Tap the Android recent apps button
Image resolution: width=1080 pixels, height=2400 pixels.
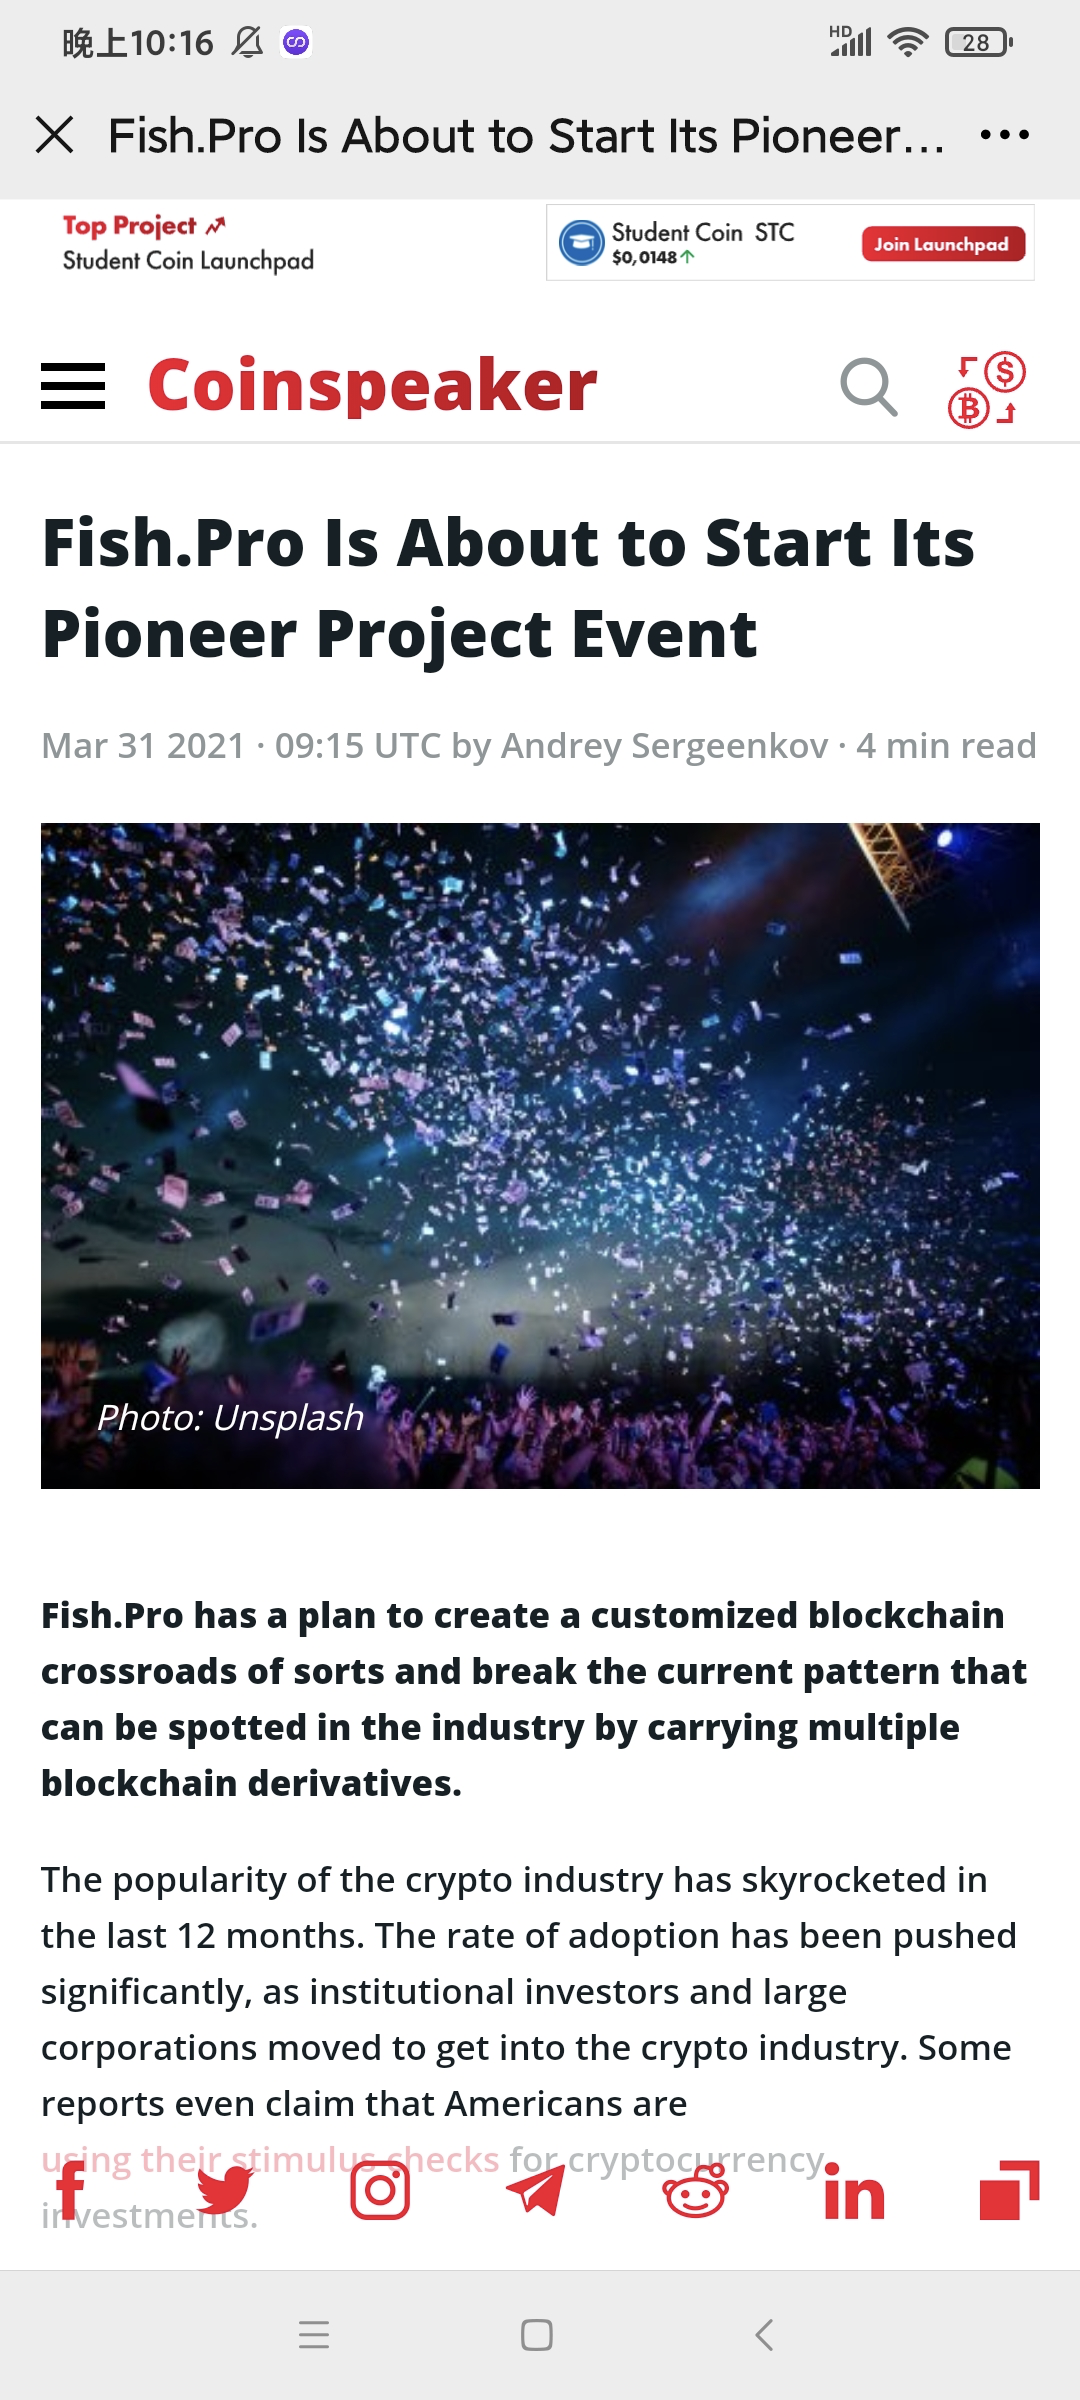[314, 2335]
